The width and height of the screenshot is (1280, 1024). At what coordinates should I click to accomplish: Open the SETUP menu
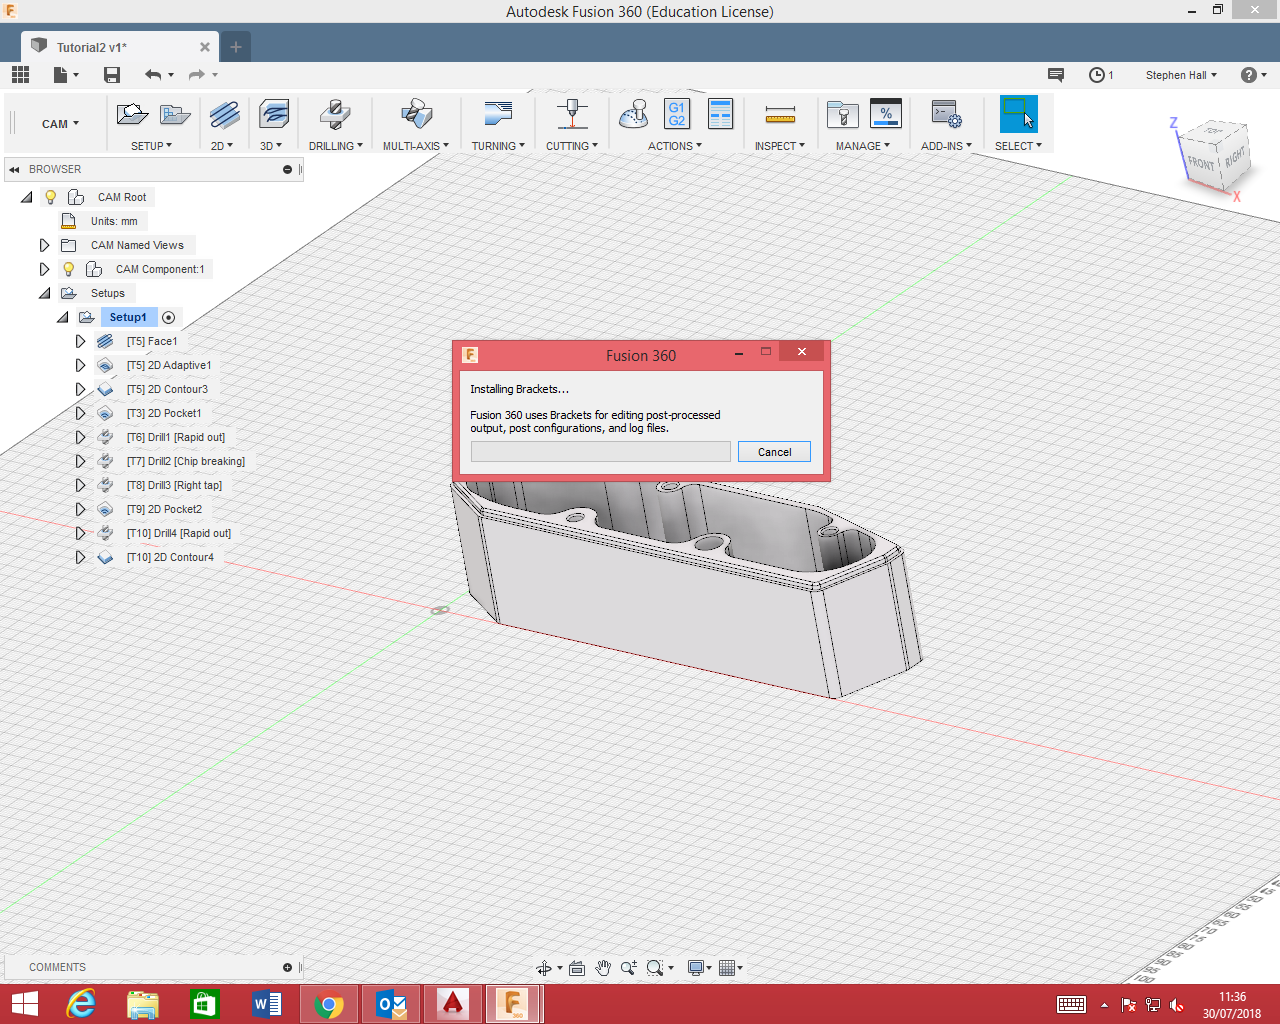(151, 146)
